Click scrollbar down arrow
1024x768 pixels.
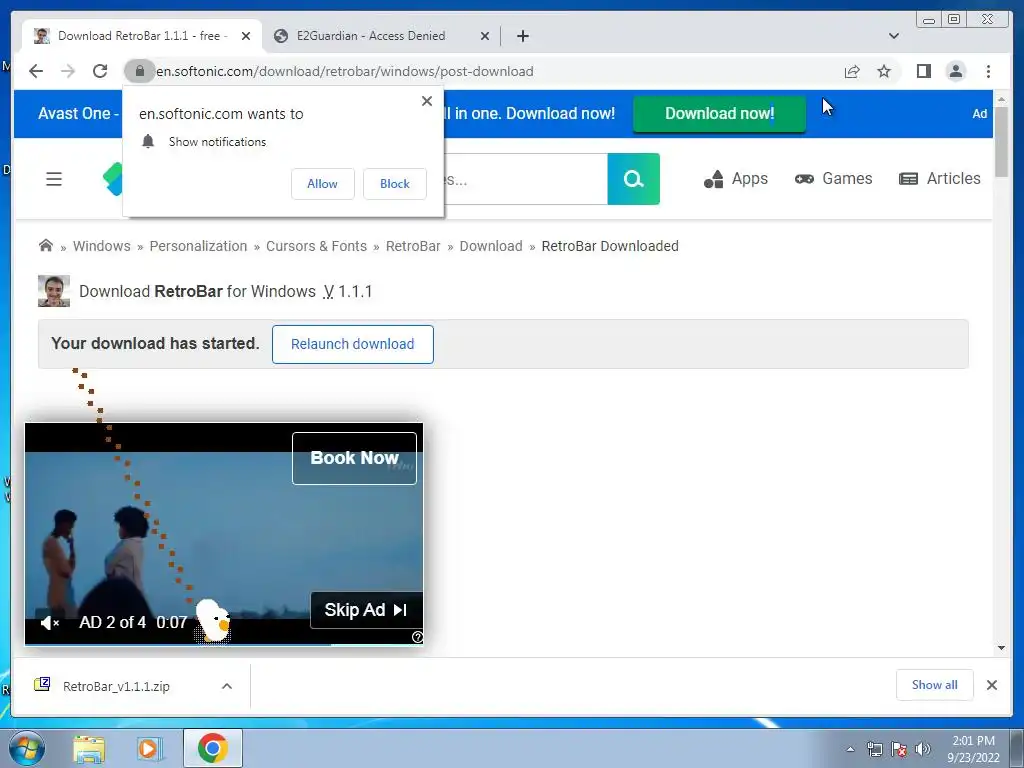(x=1002, y=648)
